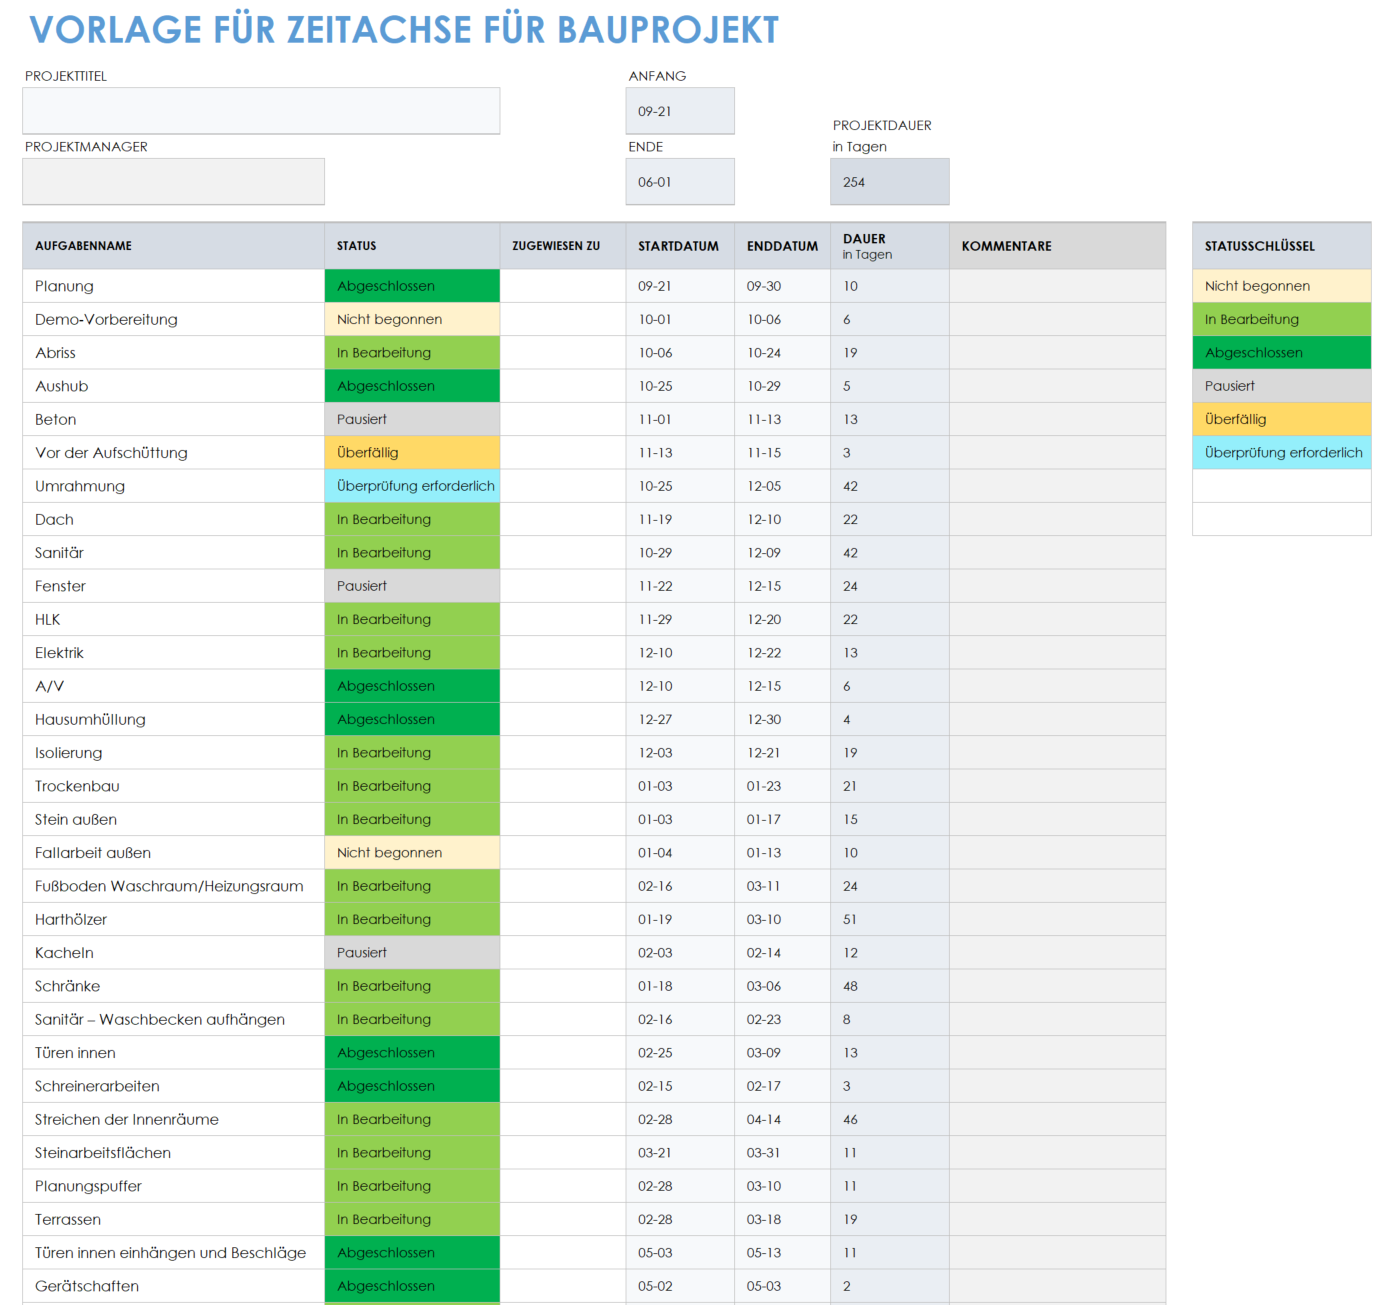Image resolution: width=1390 pixels, height=1305 pixels.
Task: Select Türen innen einhängen und Beschläge cell
Action: 174,1253
